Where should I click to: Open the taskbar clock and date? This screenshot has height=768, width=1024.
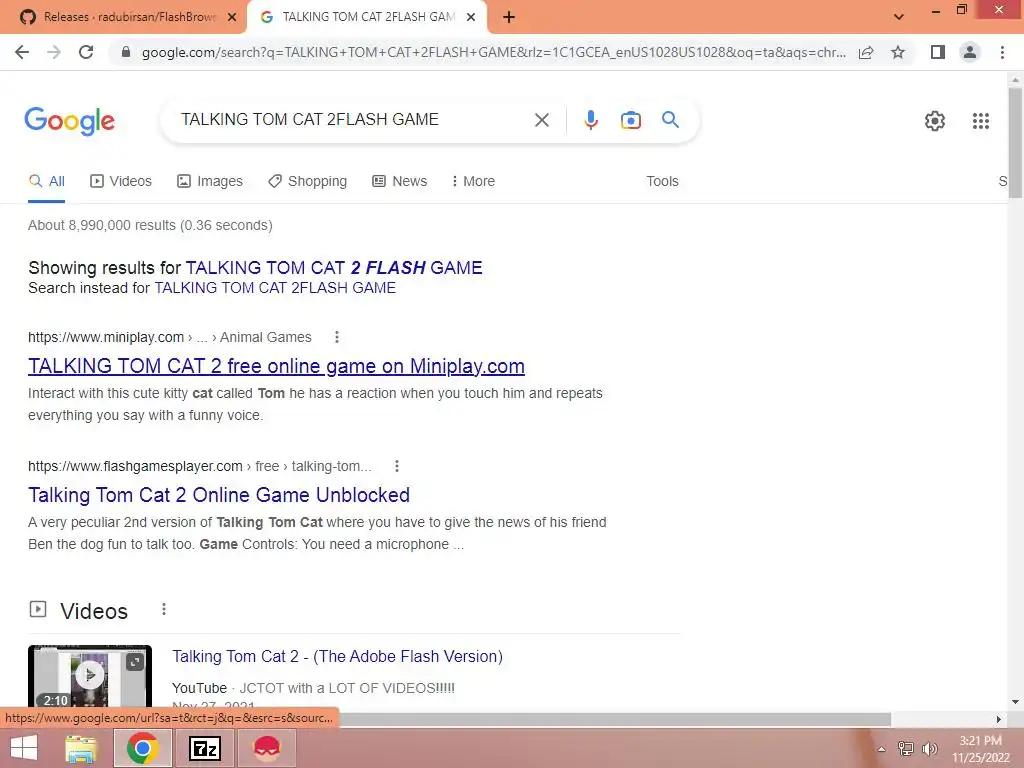[980, 749]
